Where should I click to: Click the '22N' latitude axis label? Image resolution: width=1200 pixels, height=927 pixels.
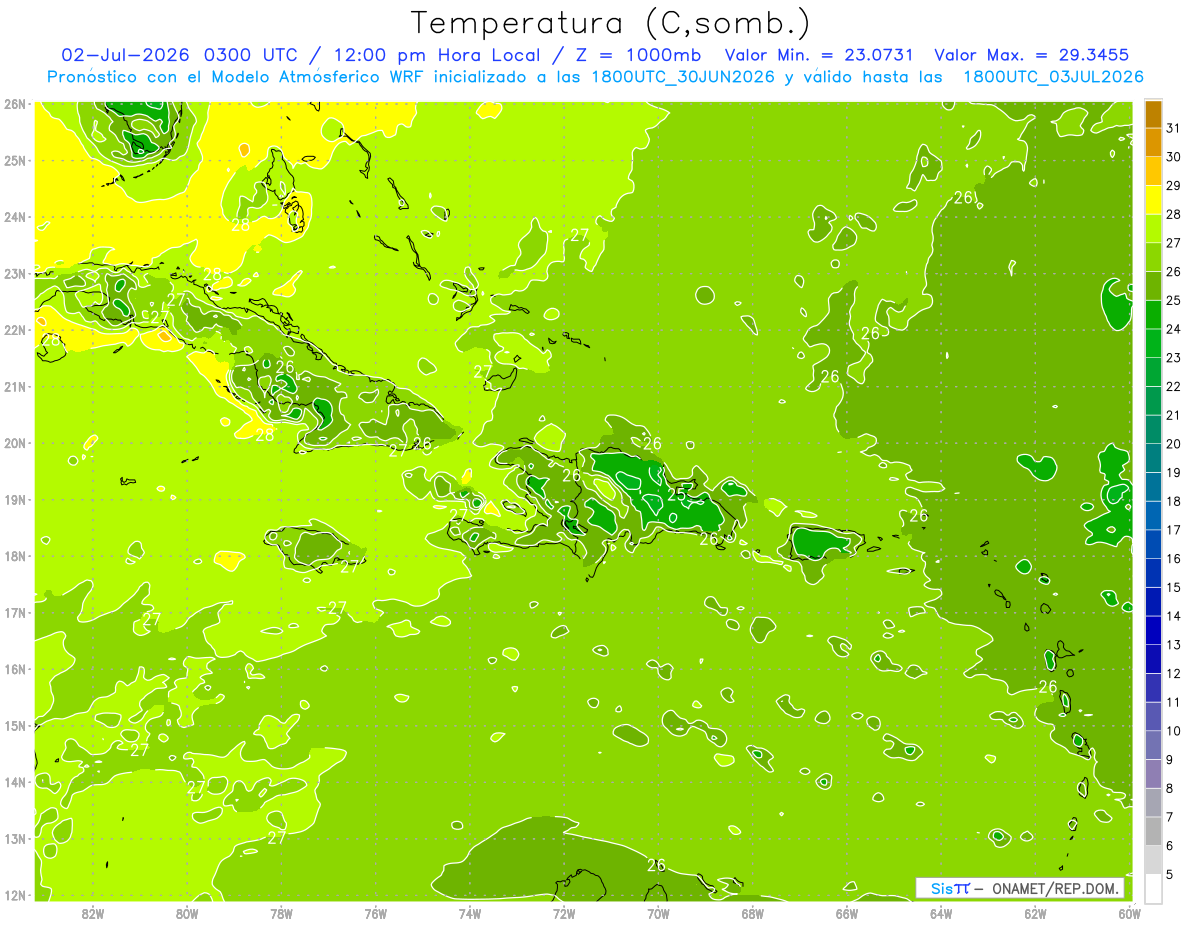tap(15, 330)
